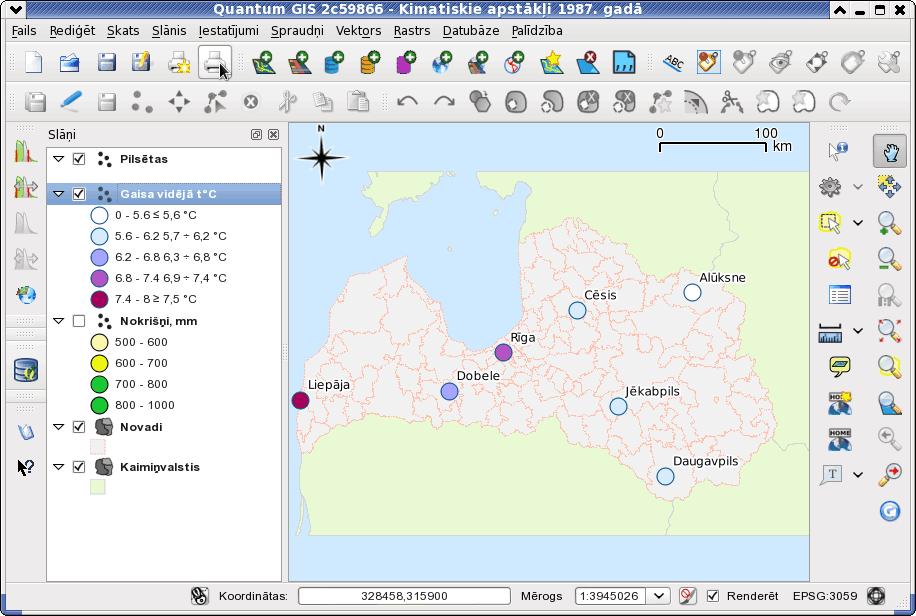Click Deselect Features icon

pos(838,259)
